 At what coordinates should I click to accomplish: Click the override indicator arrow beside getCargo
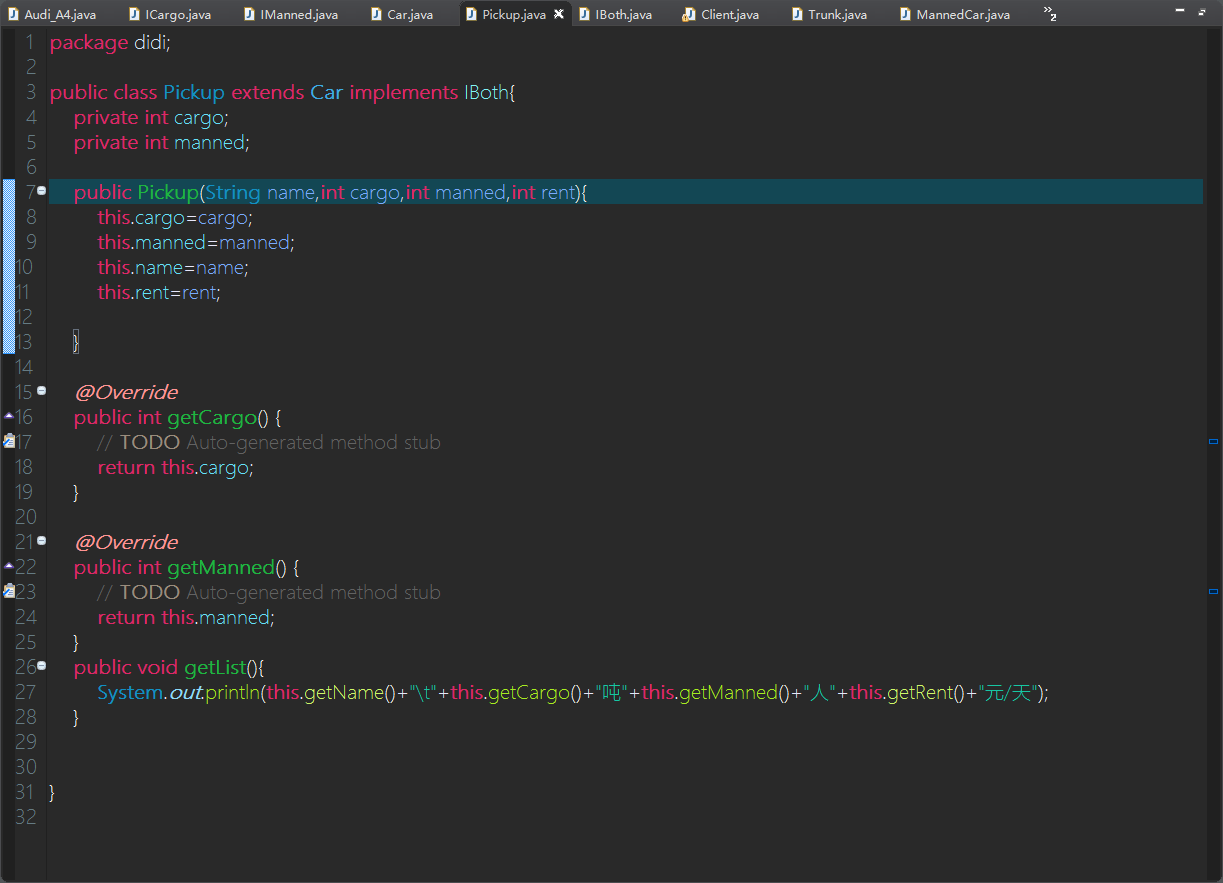pos(9,415)
